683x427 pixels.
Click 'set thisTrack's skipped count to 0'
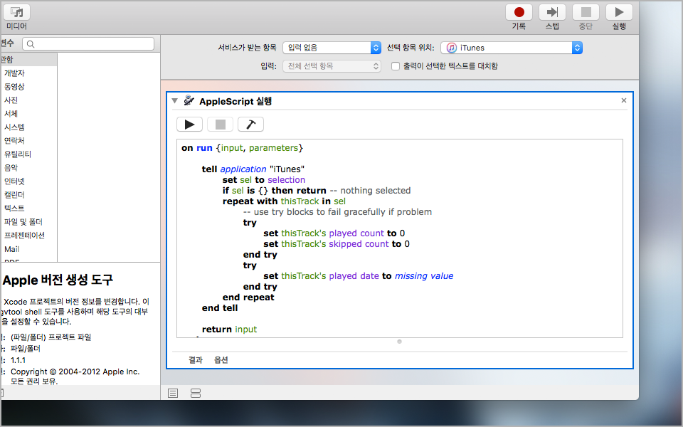(336, 244)
